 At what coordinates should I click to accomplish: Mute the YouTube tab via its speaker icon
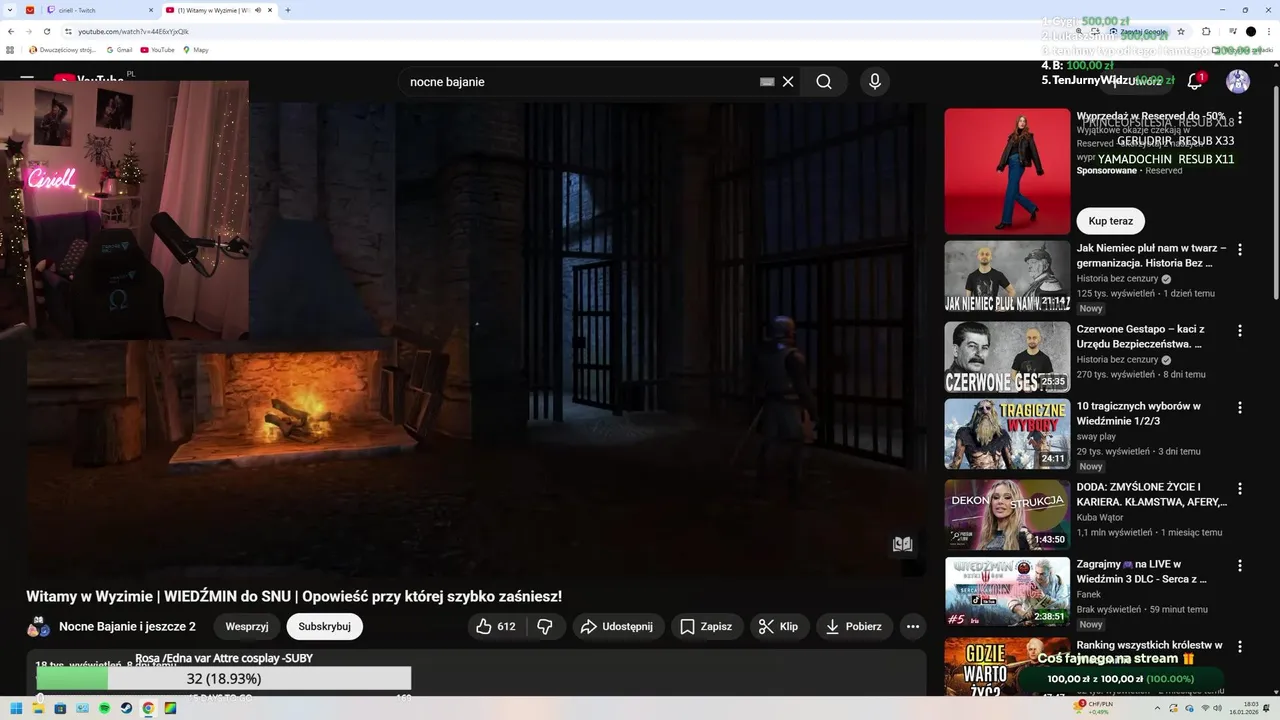click(258, 10)
